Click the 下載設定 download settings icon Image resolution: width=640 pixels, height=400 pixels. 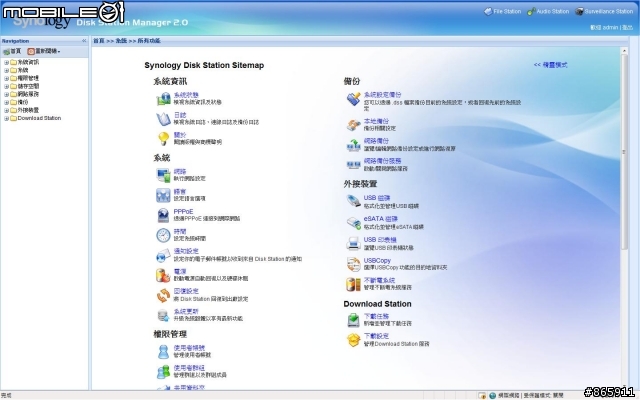[353, 340]
